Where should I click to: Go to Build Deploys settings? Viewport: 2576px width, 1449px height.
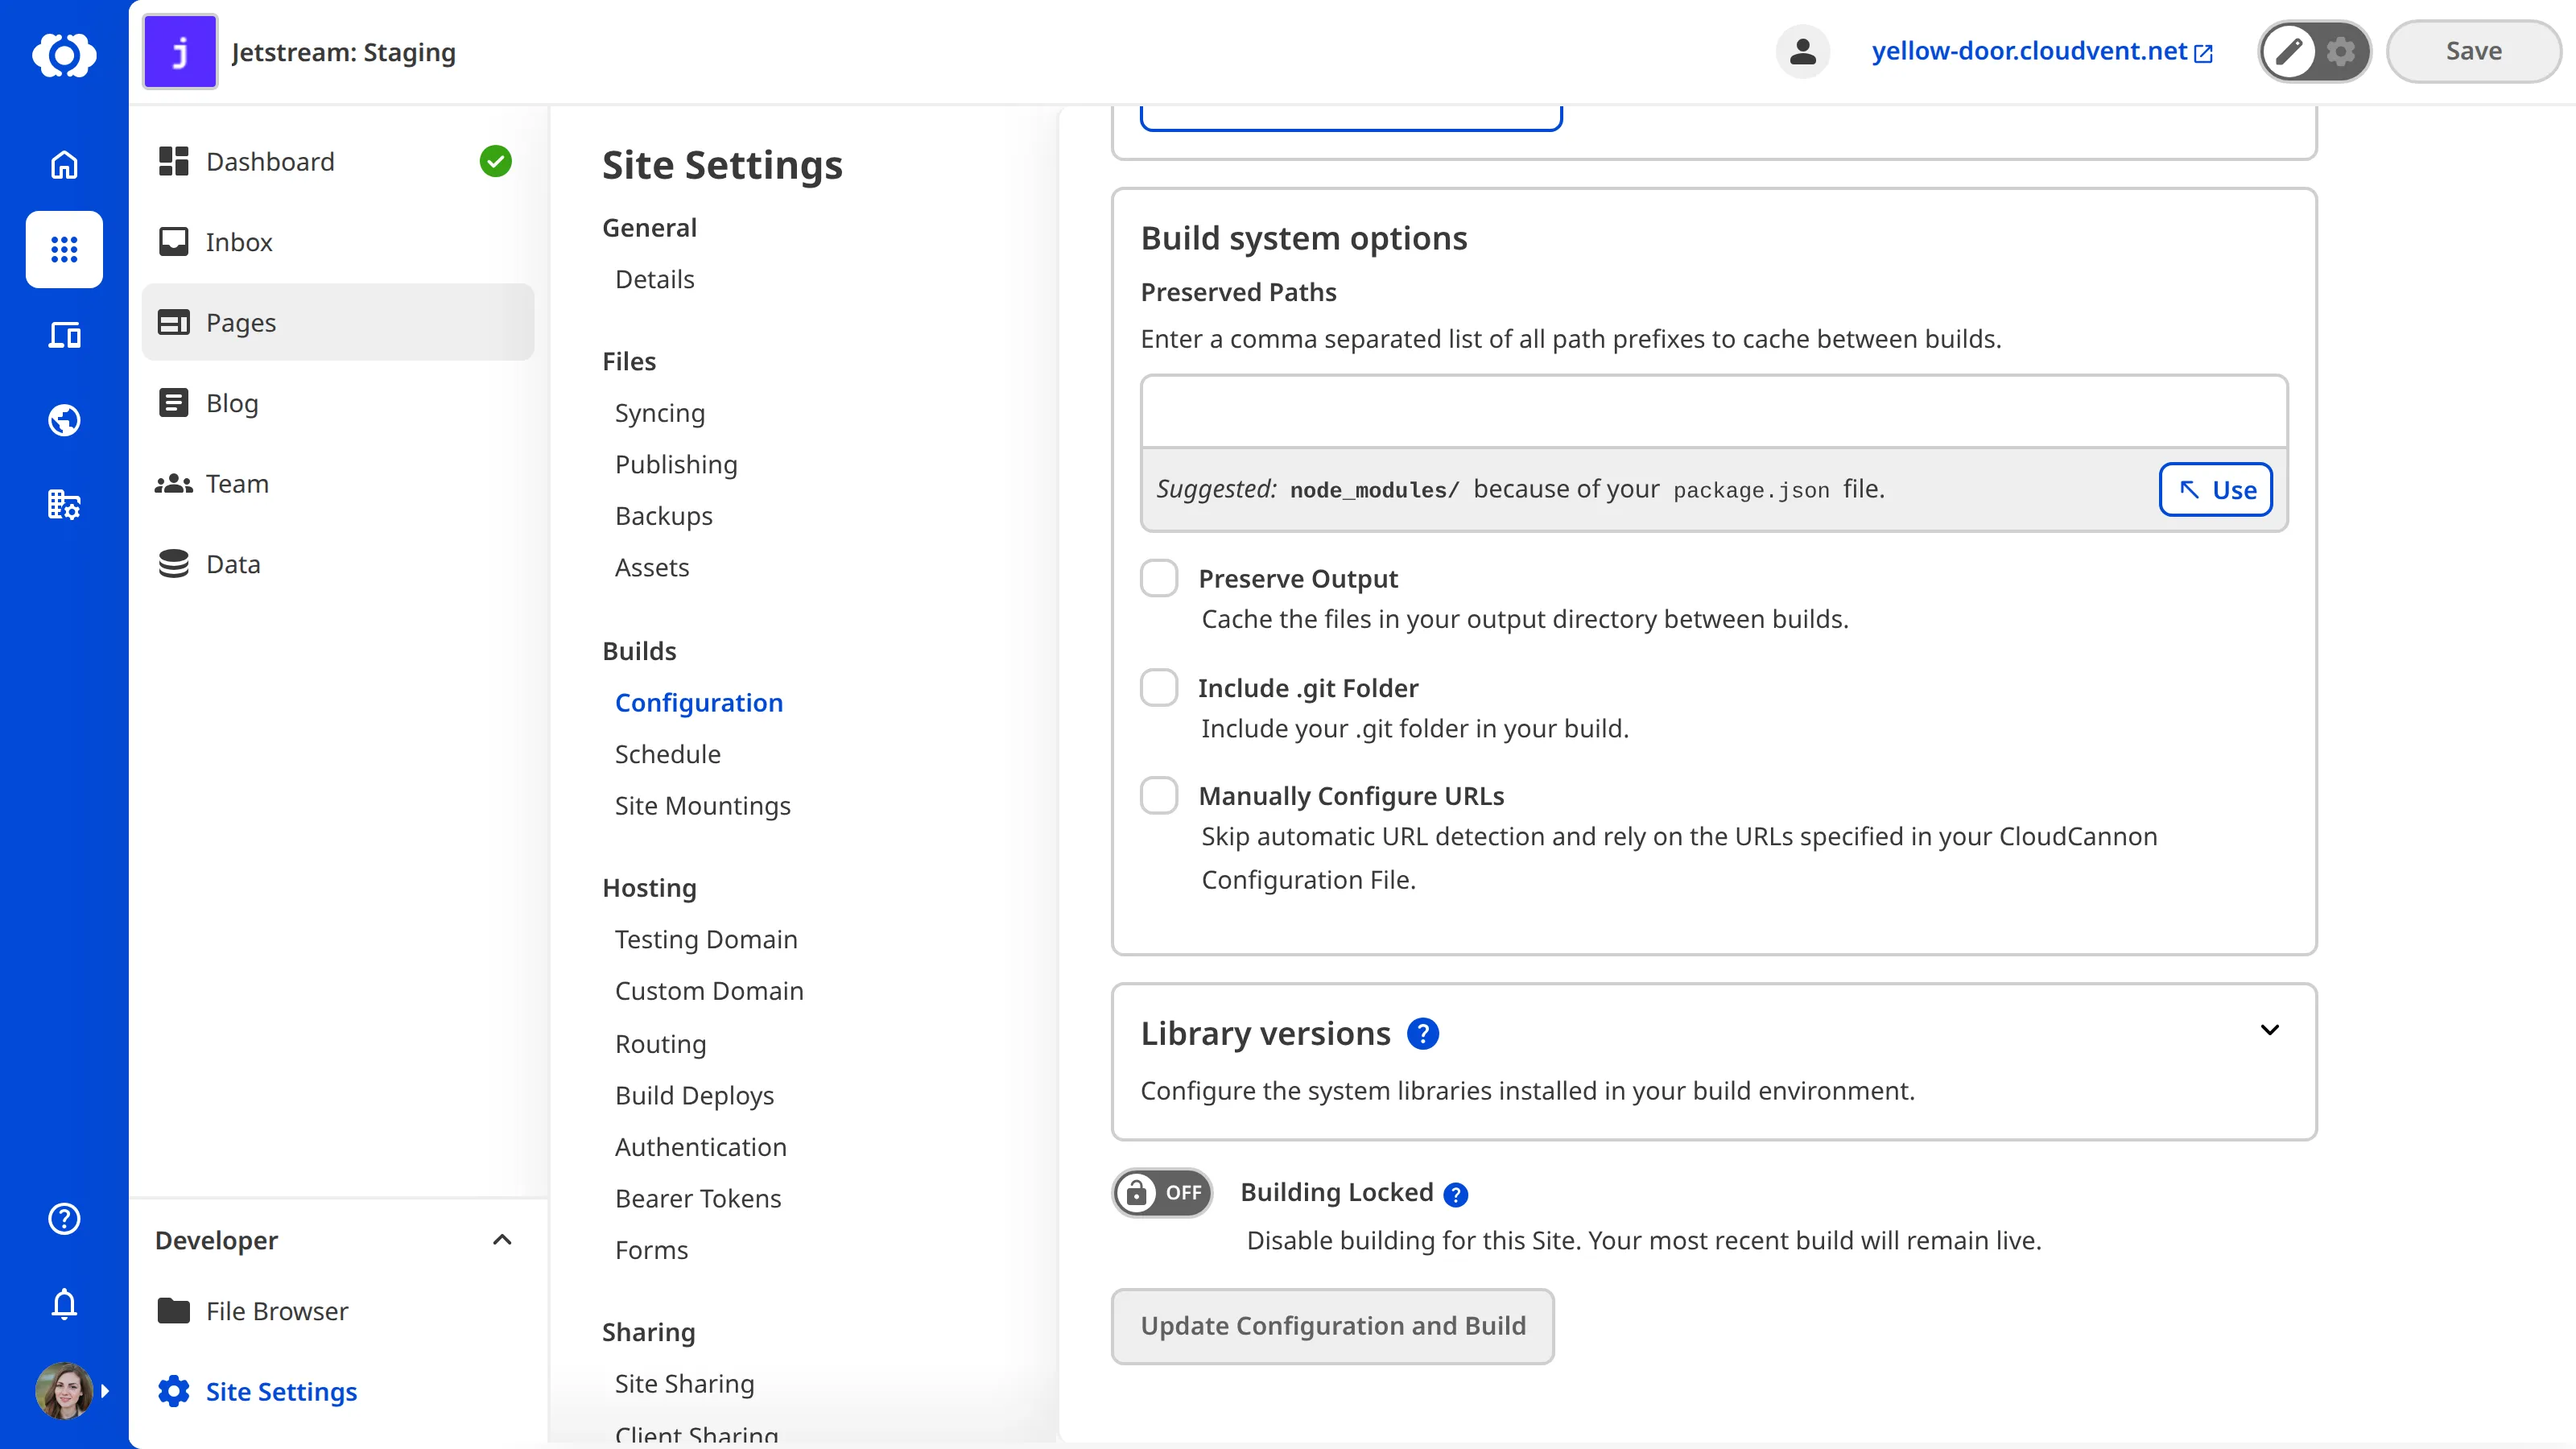695,1095
